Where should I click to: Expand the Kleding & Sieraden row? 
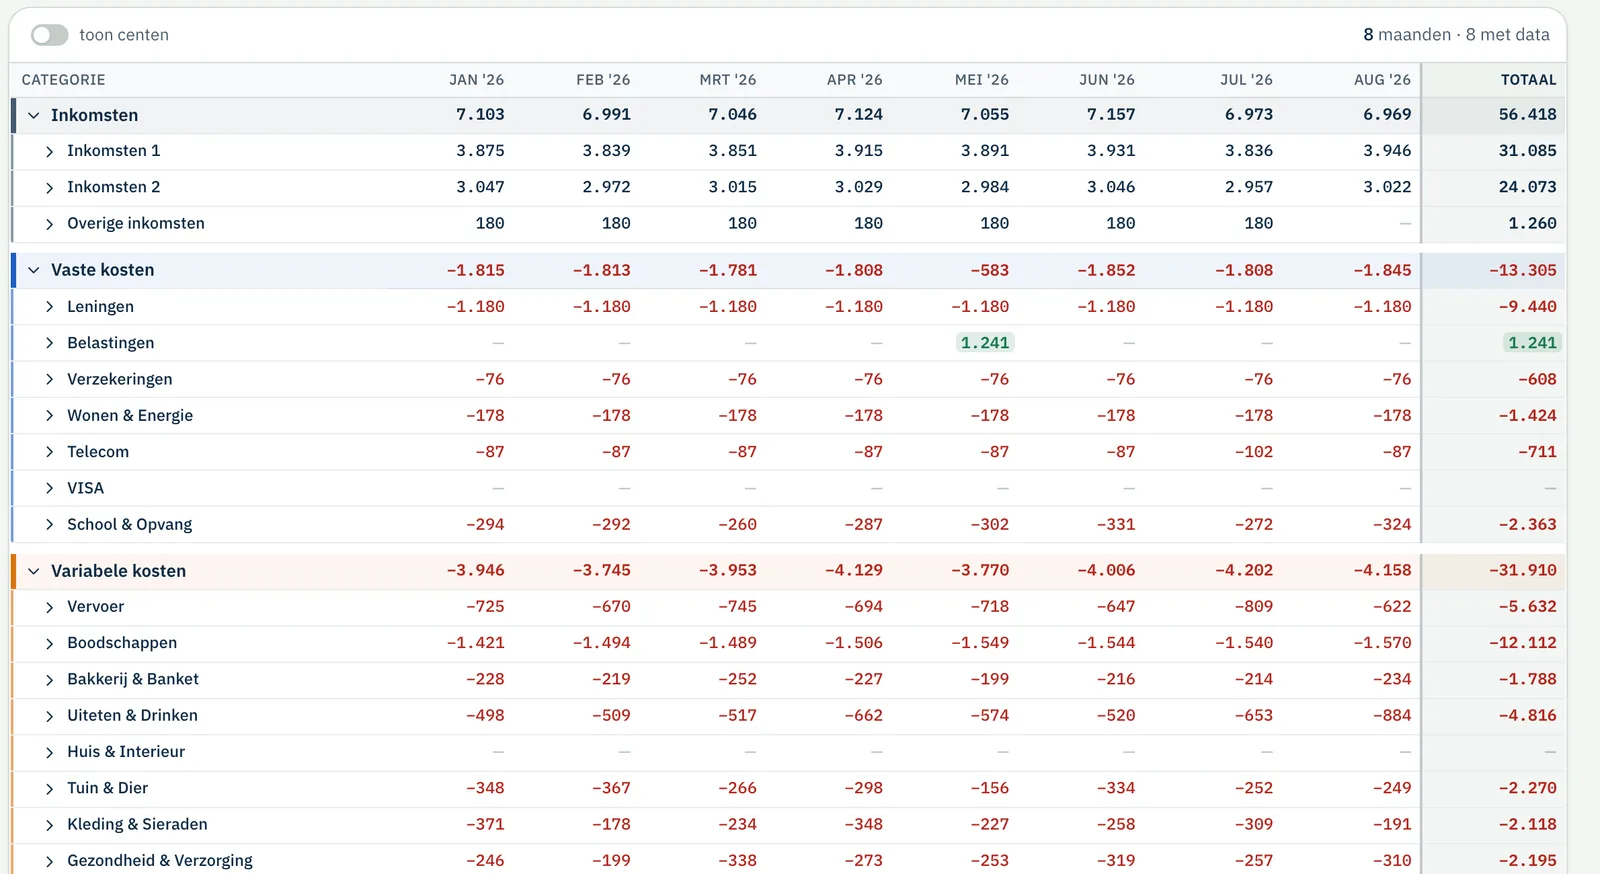(50, 825)
